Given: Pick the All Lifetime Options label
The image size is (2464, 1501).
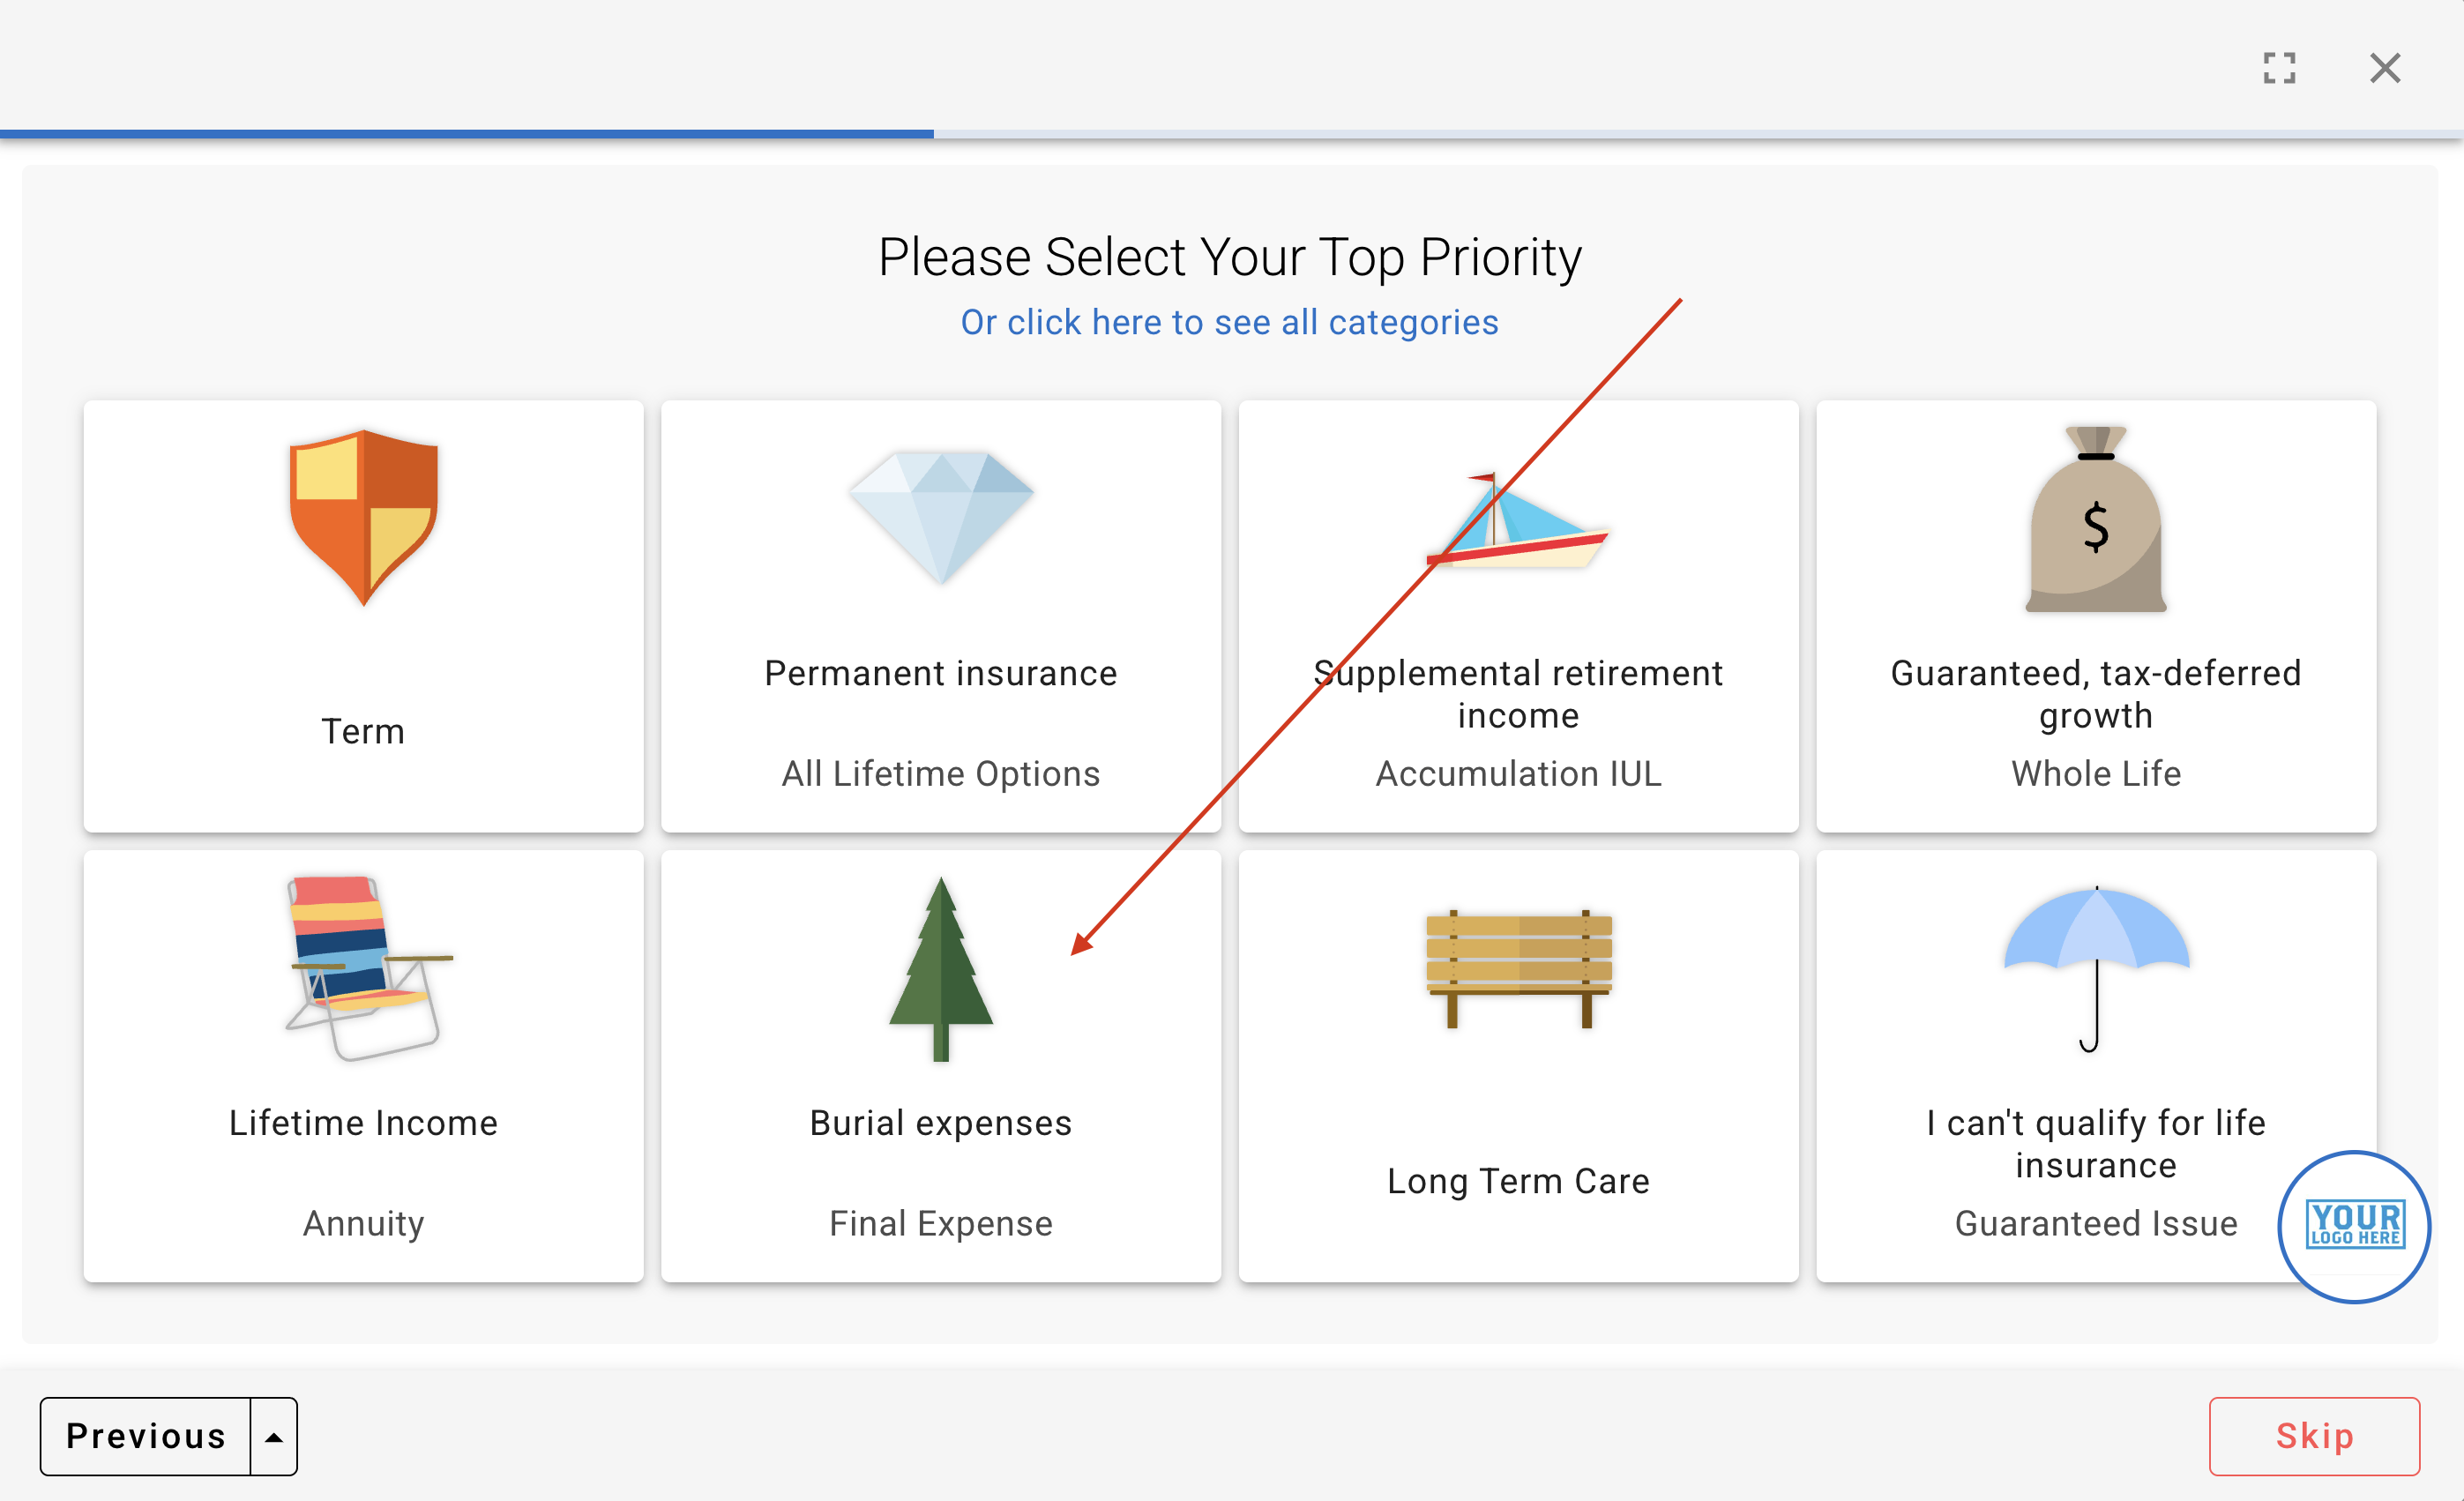Looking at the screenshot, I should click(x=940, y=773).
